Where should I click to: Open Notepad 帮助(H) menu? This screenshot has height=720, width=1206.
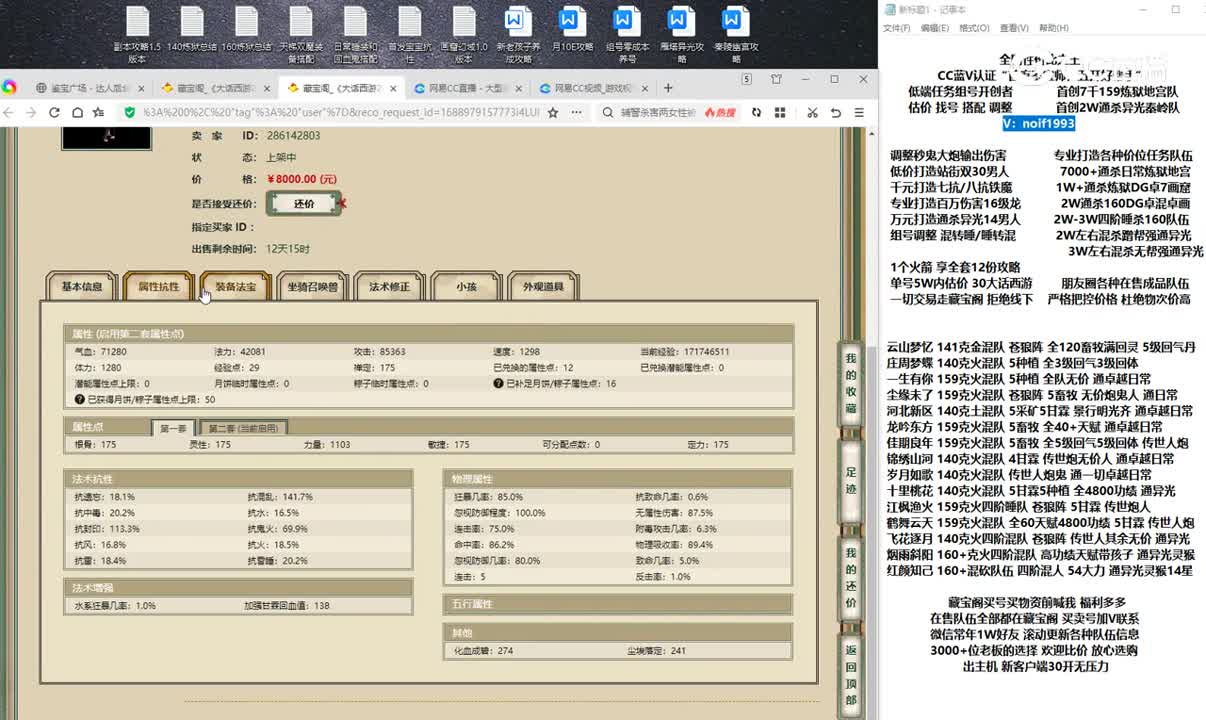coord(1054,28)
